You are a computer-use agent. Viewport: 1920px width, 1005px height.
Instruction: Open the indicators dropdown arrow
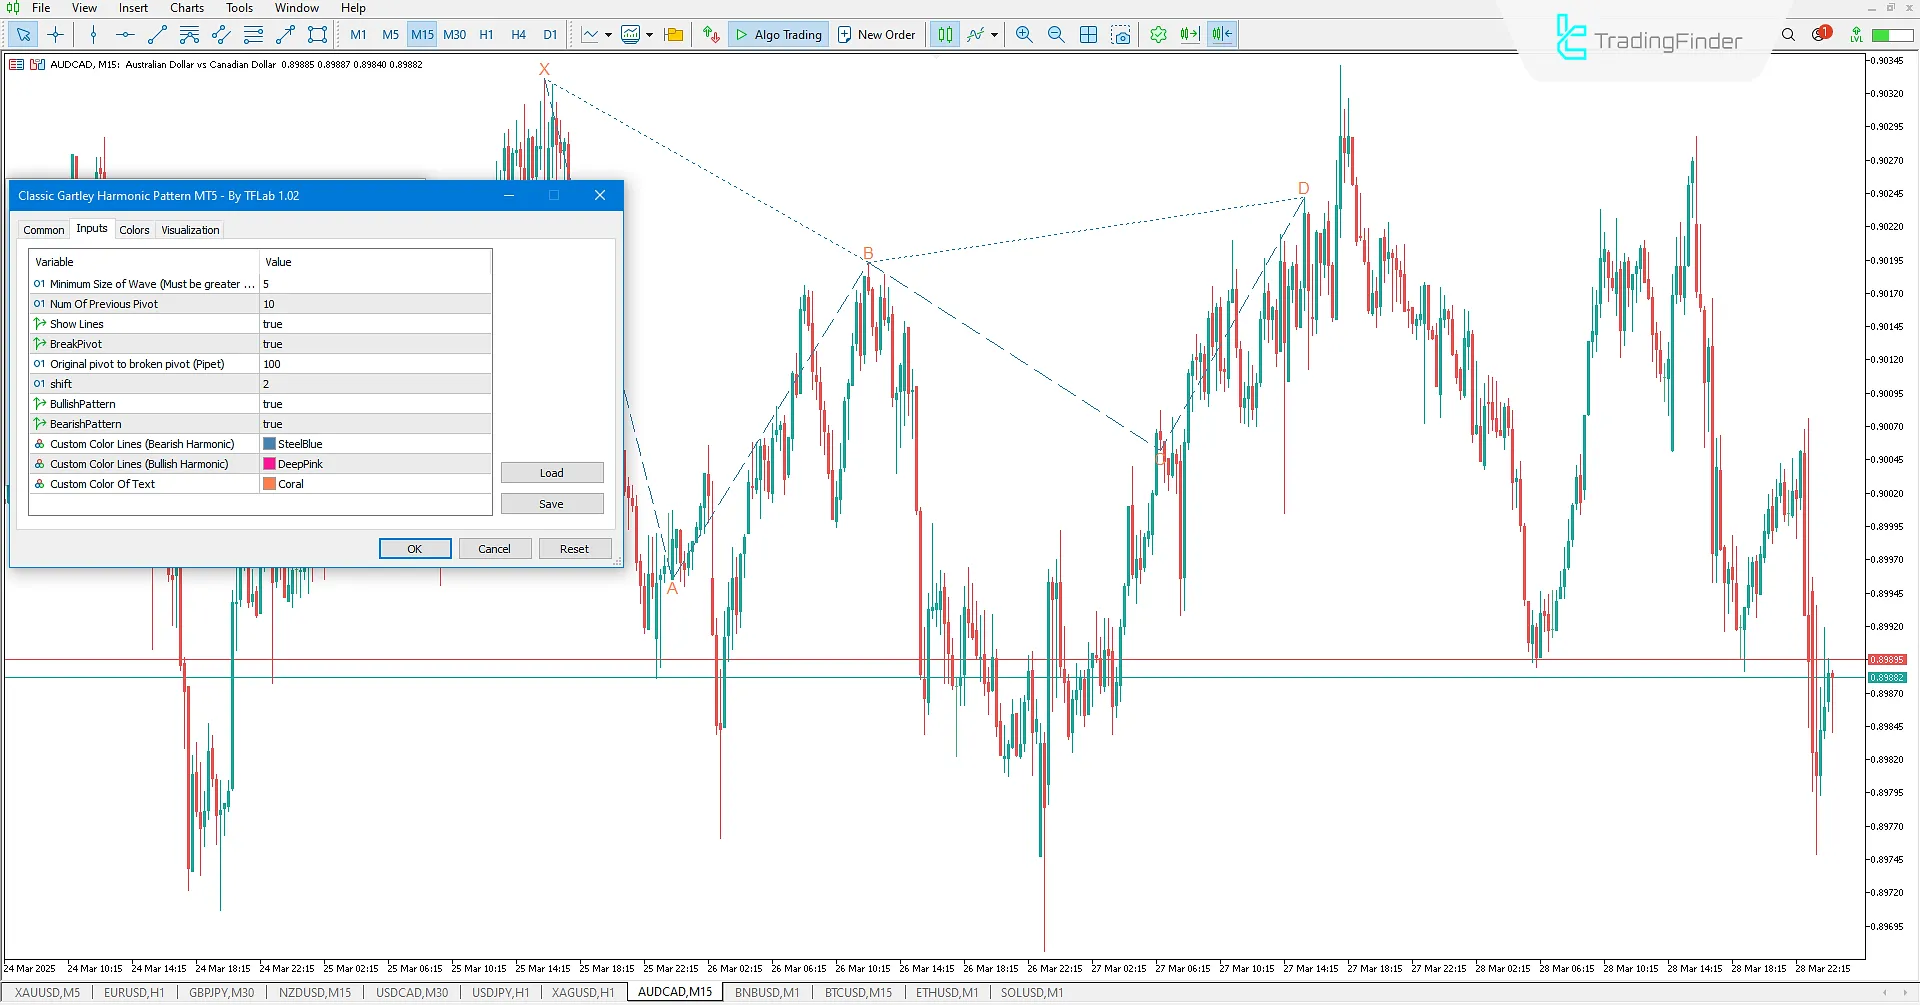click(x=649, y=34)
